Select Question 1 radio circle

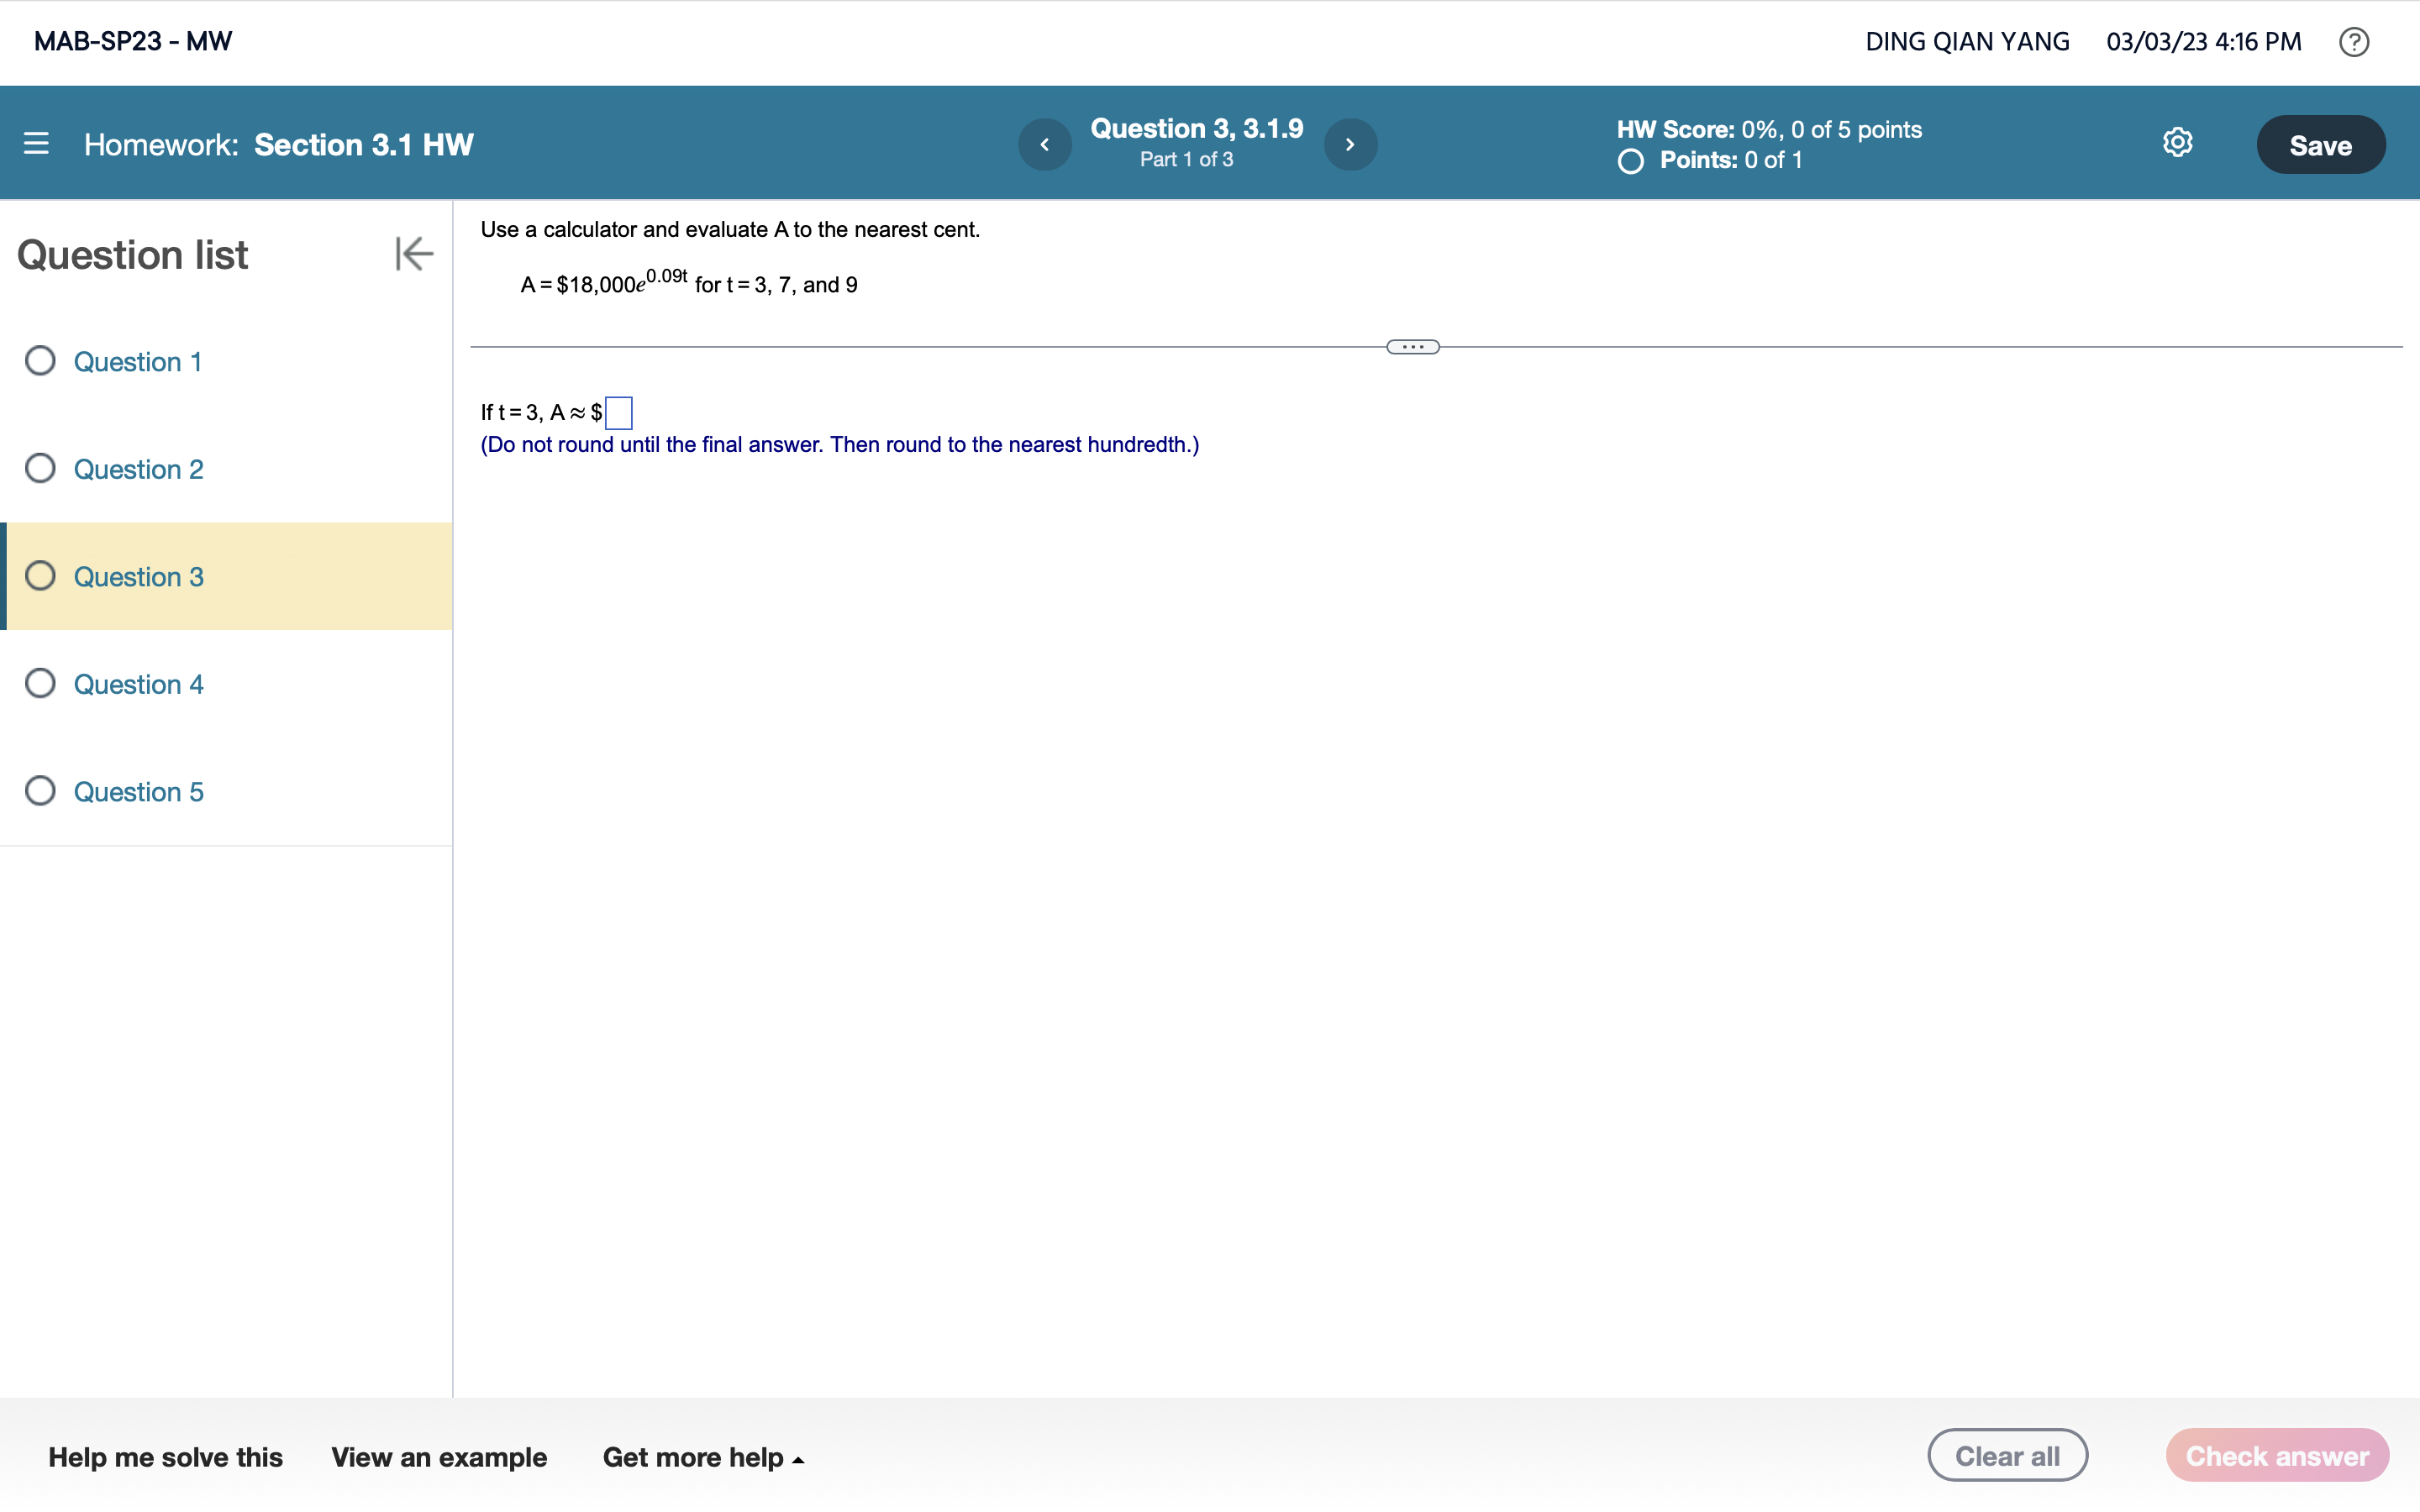[x=40, y=361]
